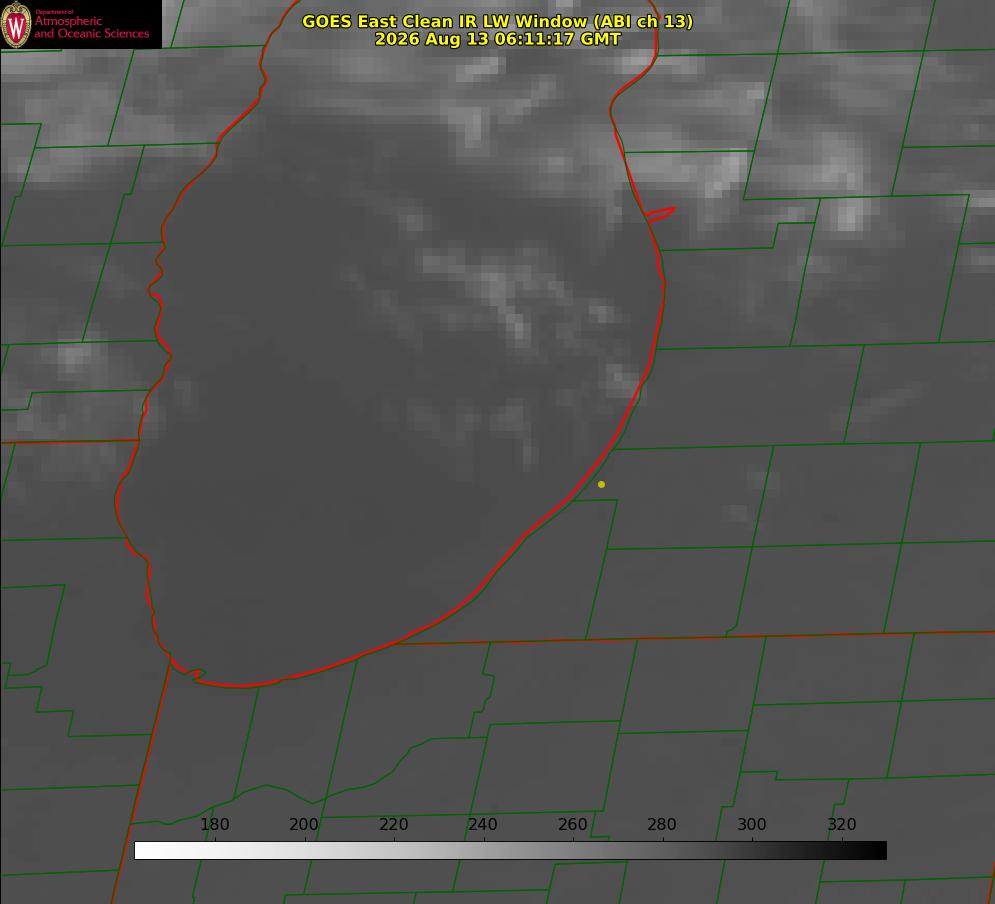
Task: Click the mid-gray center of the colorbar
Action: click(510, 851)
